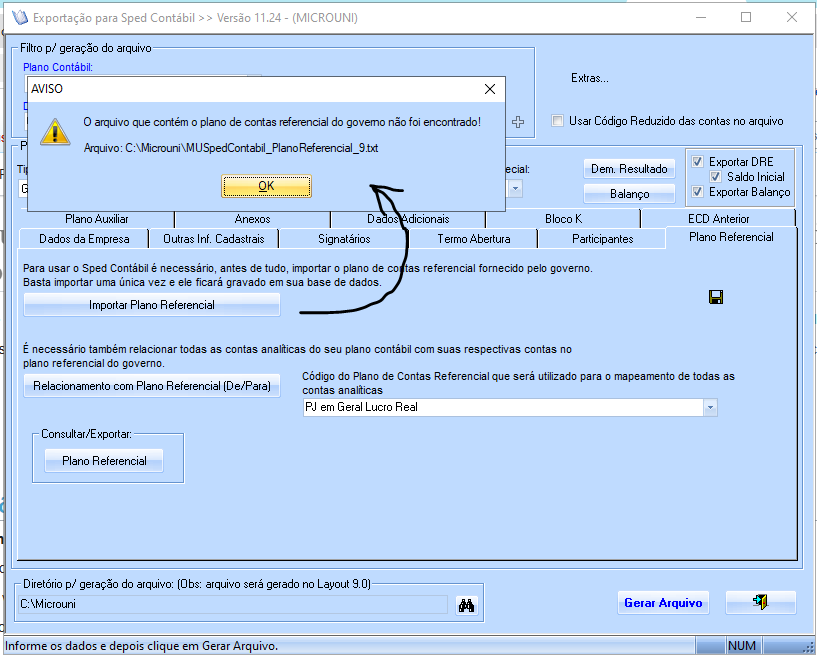Open the Termo Abertura tab
Image resolution: width=817 pixels, height=657 pixels.
474,239
